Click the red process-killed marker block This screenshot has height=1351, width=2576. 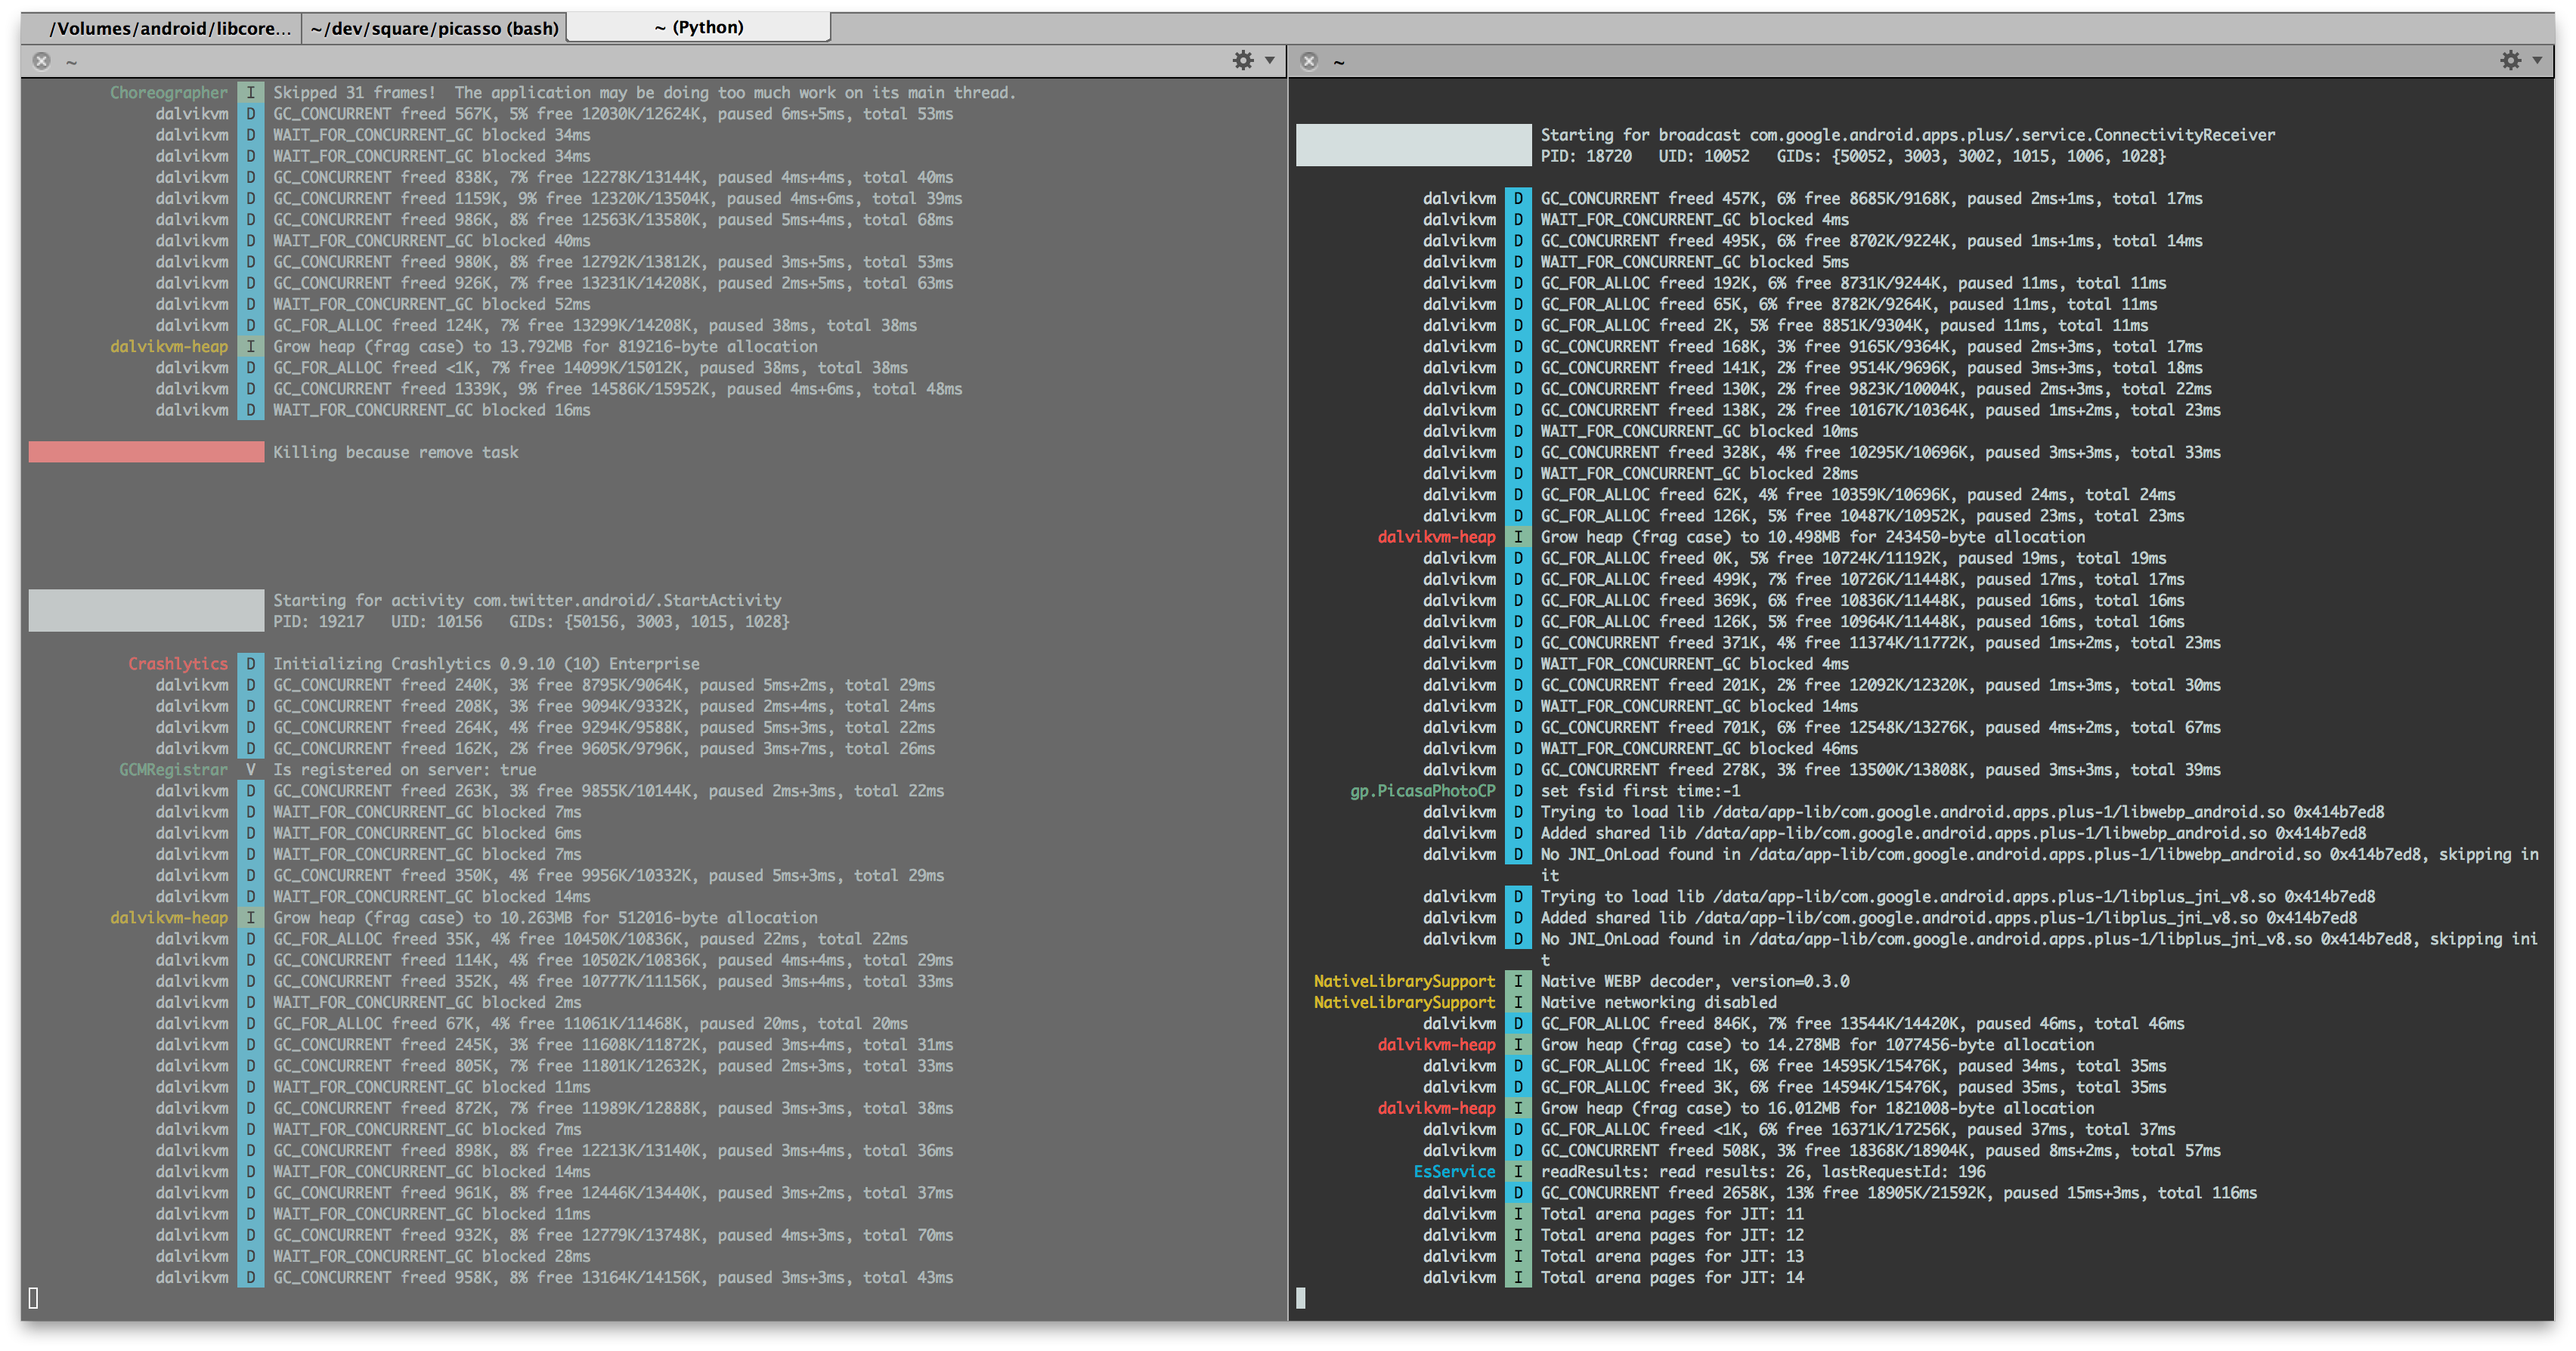tap(146, 452)
